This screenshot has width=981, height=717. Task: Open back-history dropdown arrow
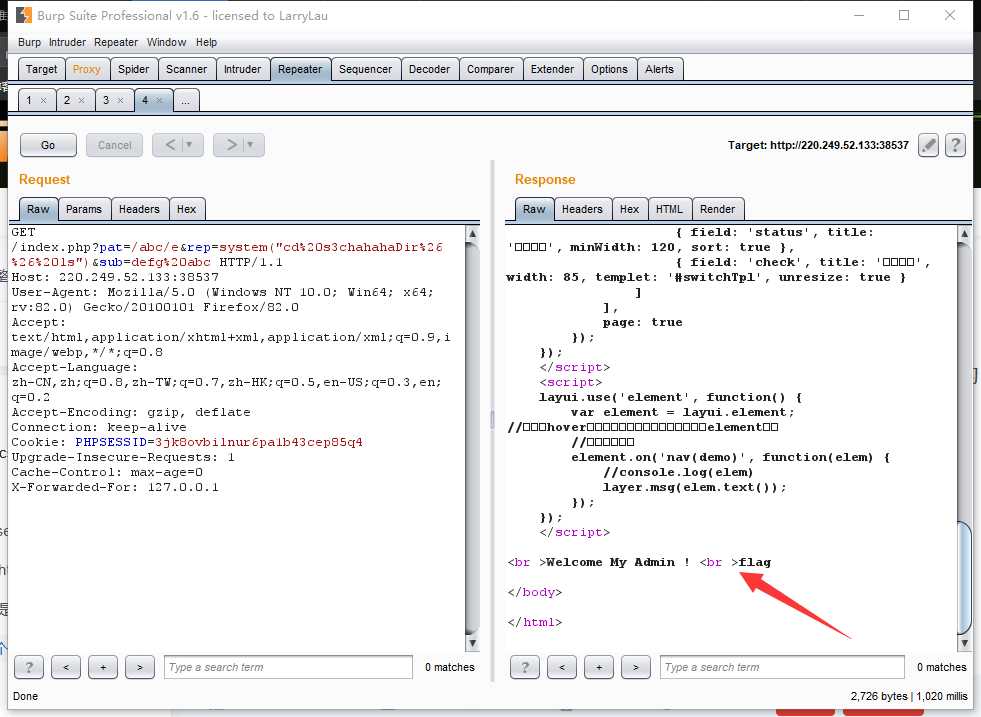coord(191,145)
